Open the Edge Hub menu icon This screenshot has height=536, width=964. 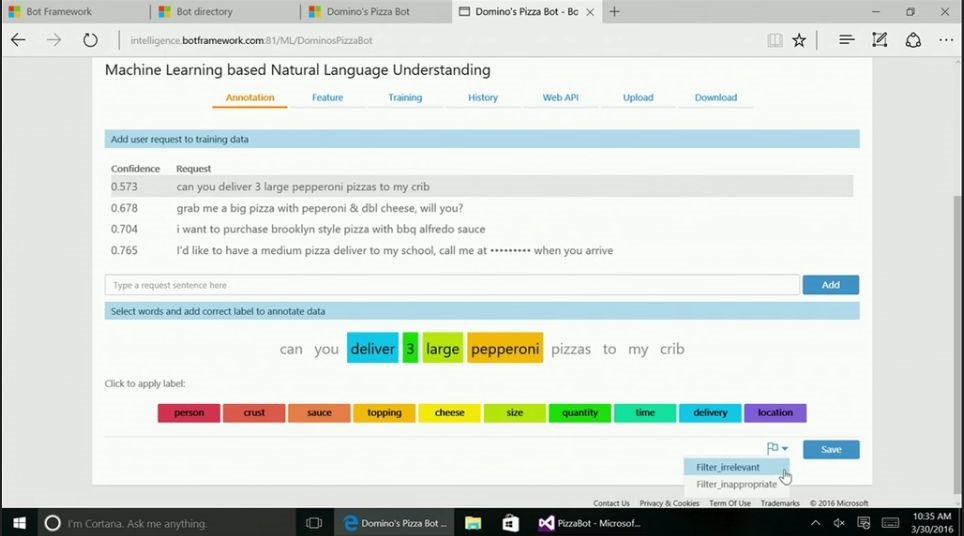[846, 40]
